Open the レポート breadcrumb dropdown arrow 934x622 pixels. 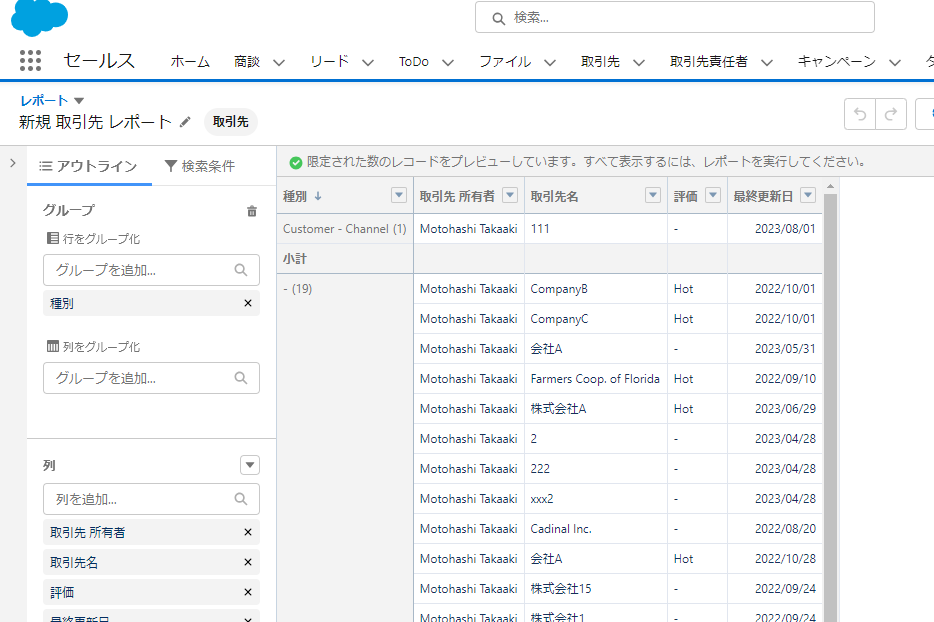(x=79, y=101)
